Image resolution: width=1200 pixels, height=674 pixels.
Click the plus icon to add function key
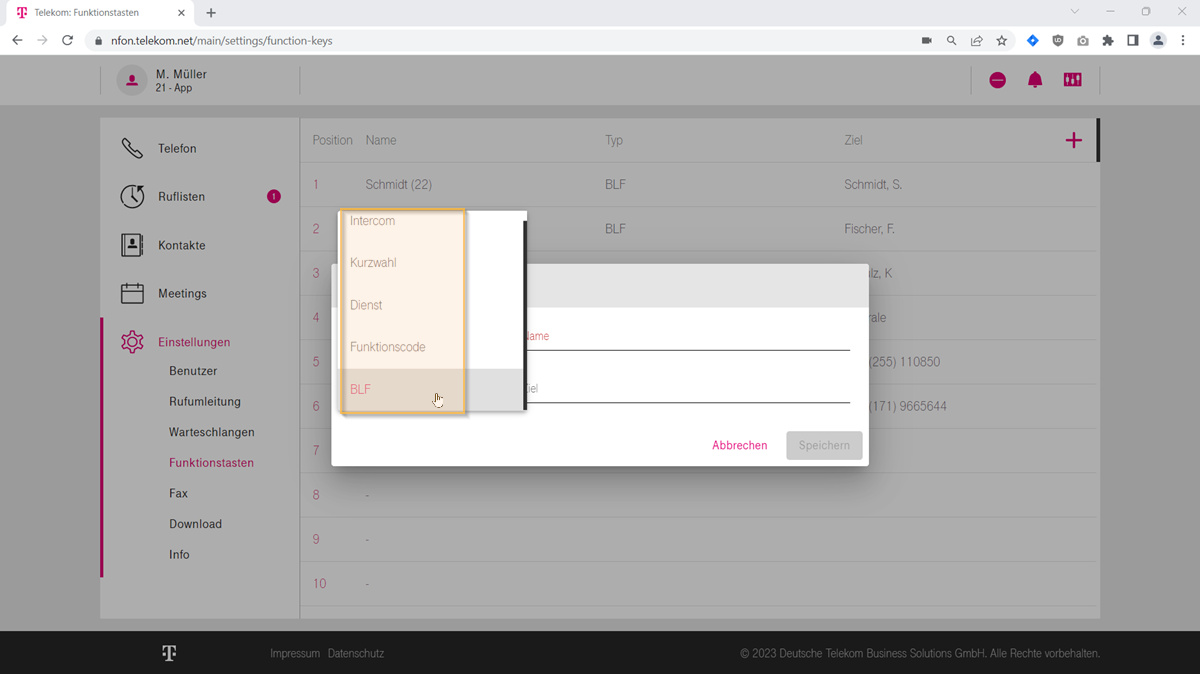1073,141
